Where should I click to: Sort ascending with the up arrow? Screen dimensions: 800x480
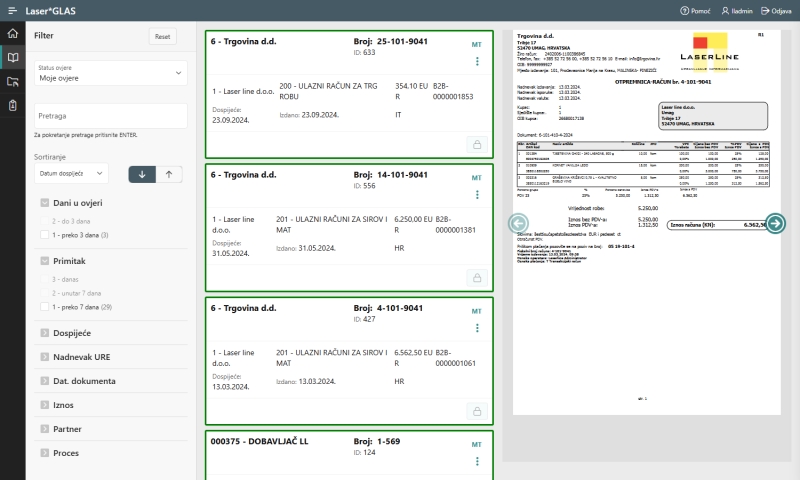pos(169,174)
